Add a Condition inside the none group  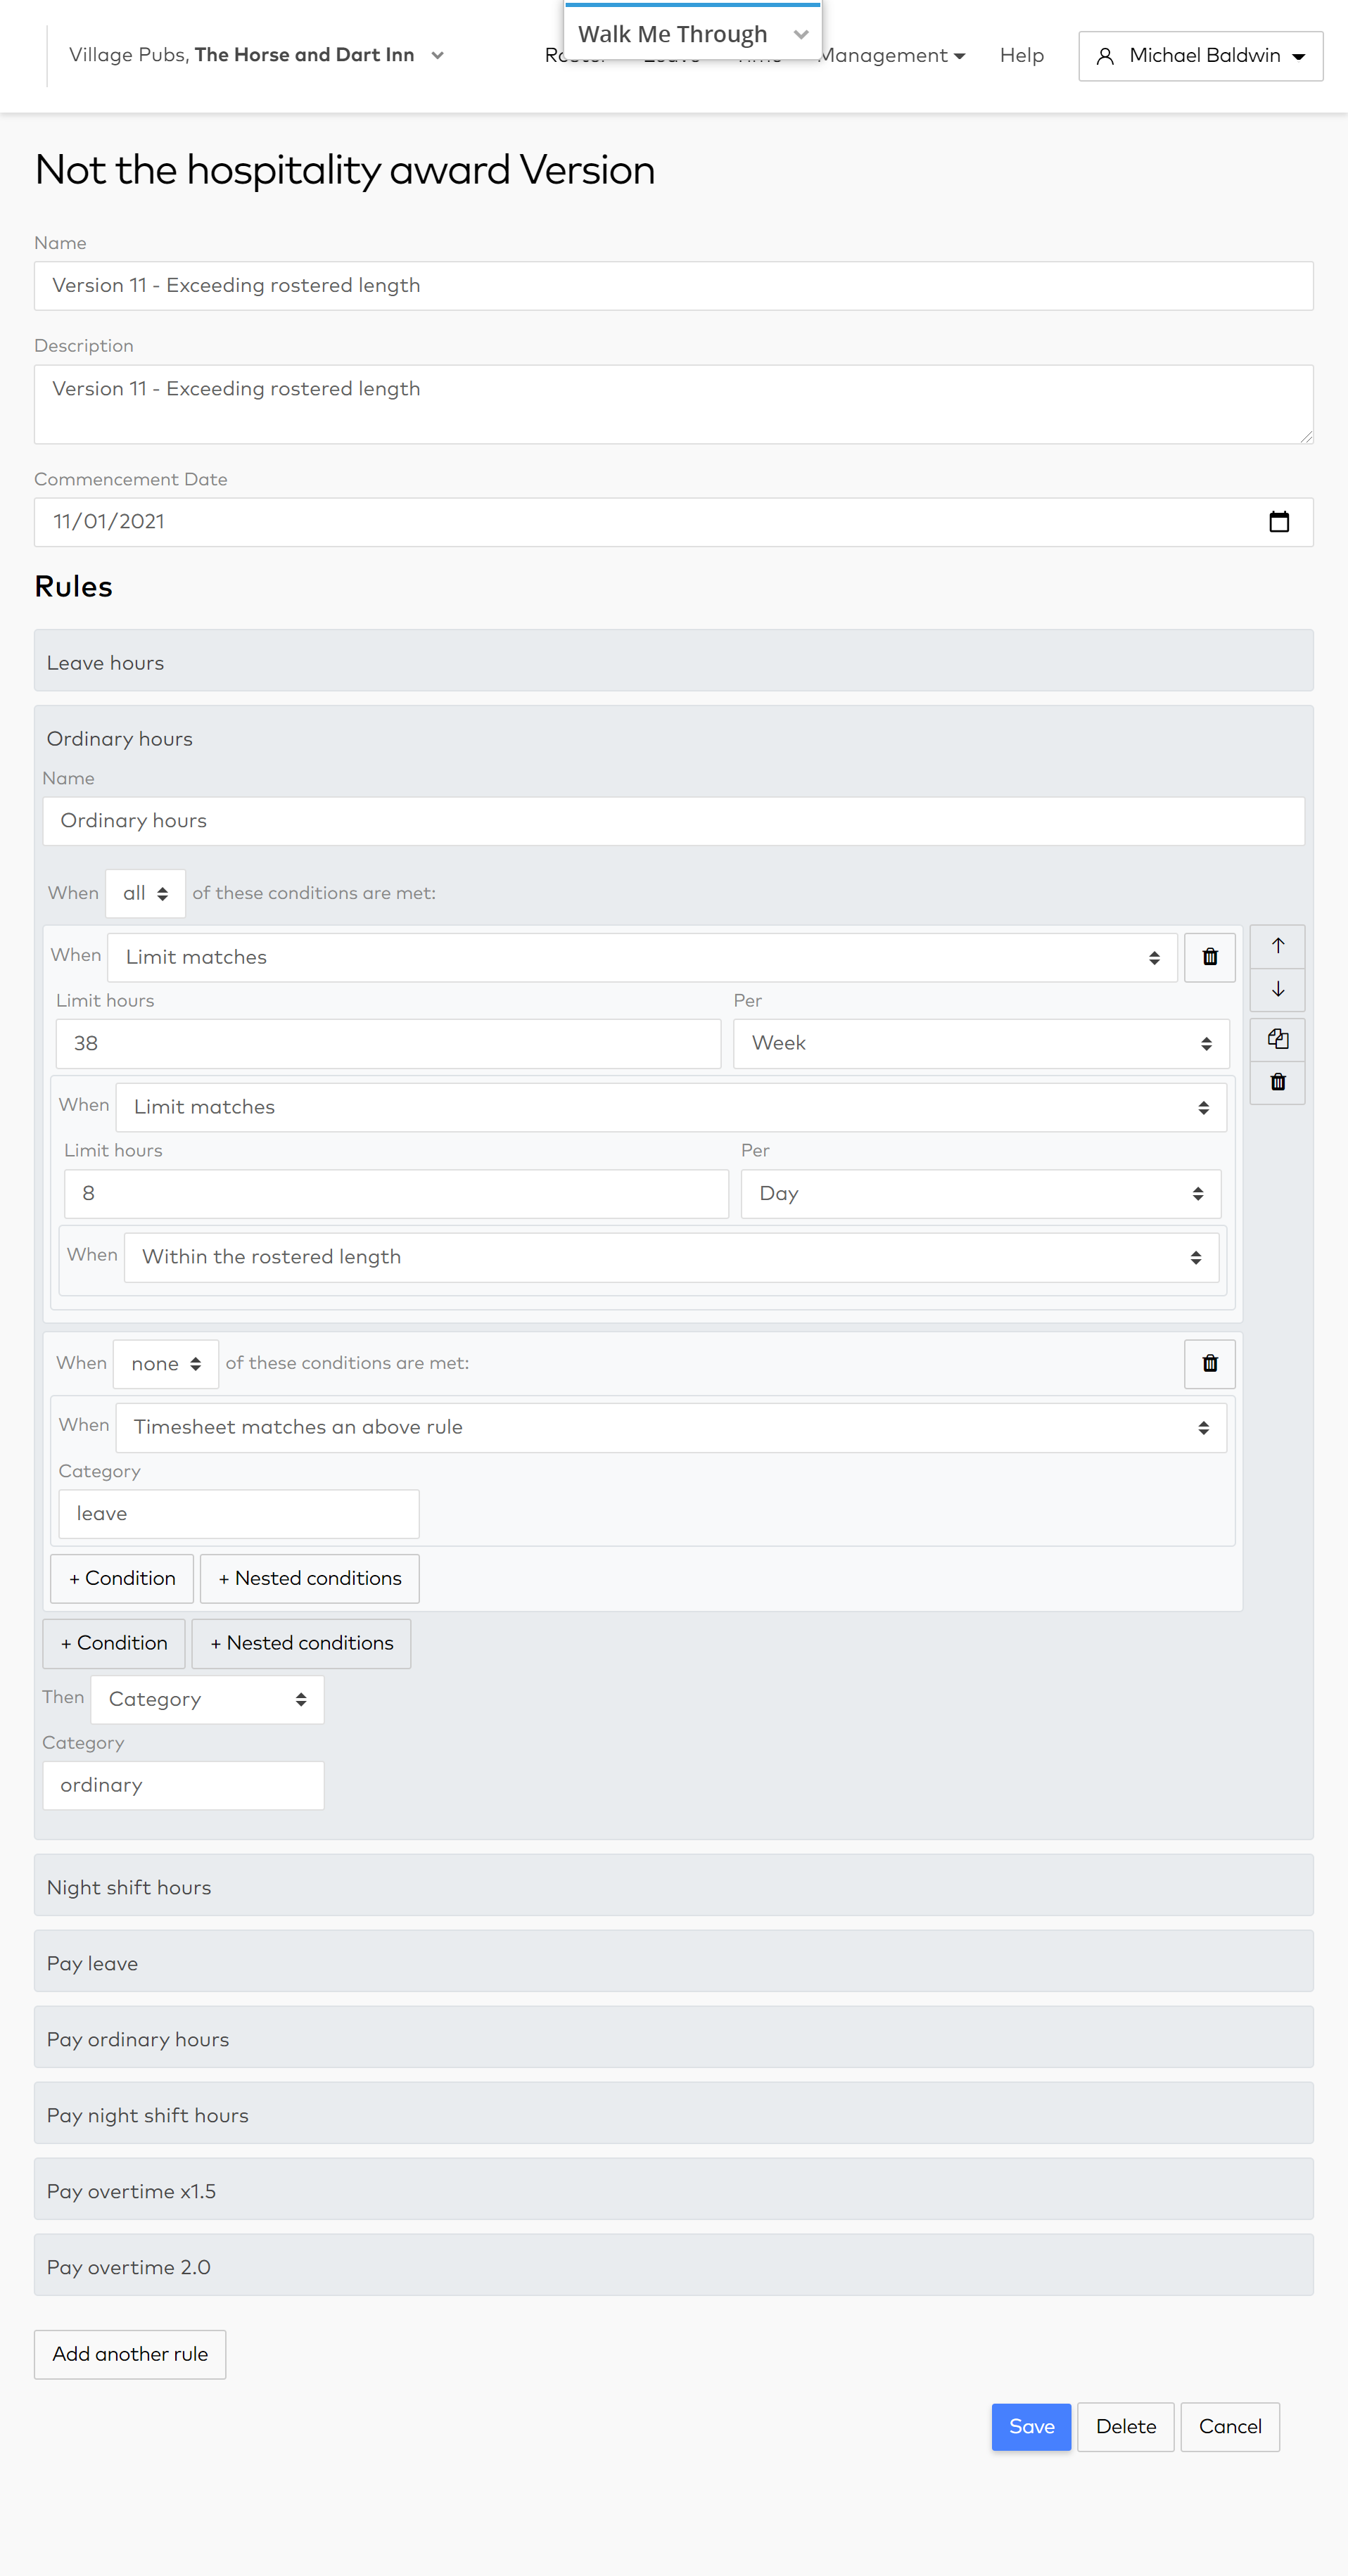tap(122, 1579)
